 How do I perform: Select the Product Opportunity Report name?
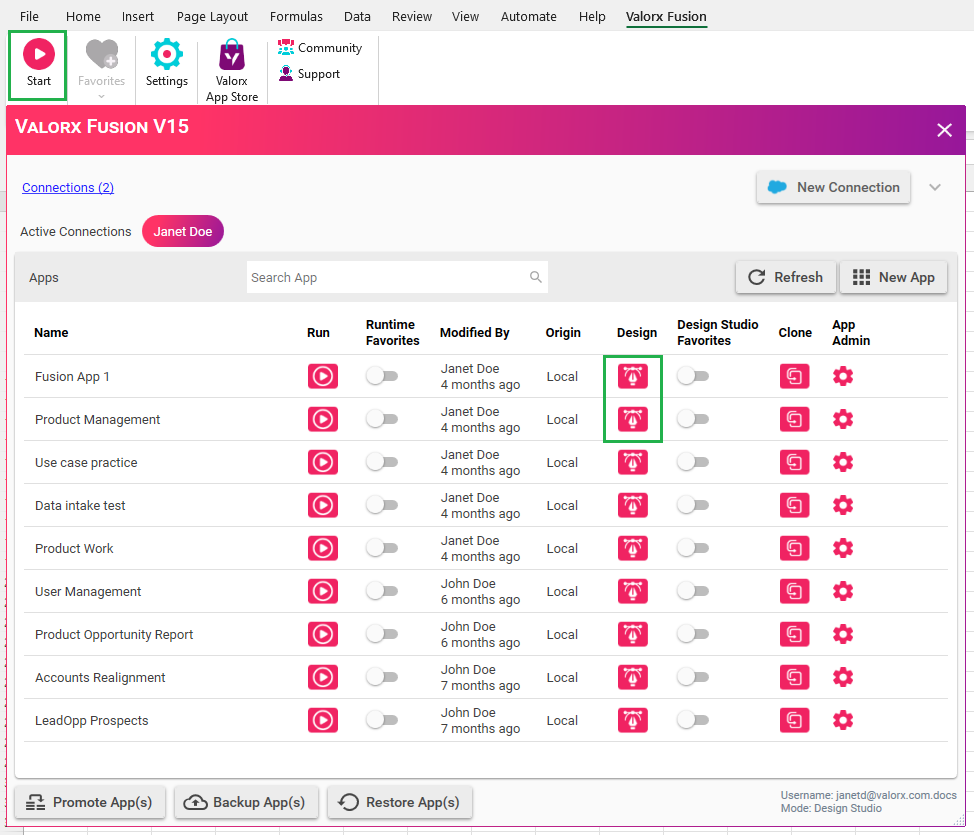[x=114, y=634]
